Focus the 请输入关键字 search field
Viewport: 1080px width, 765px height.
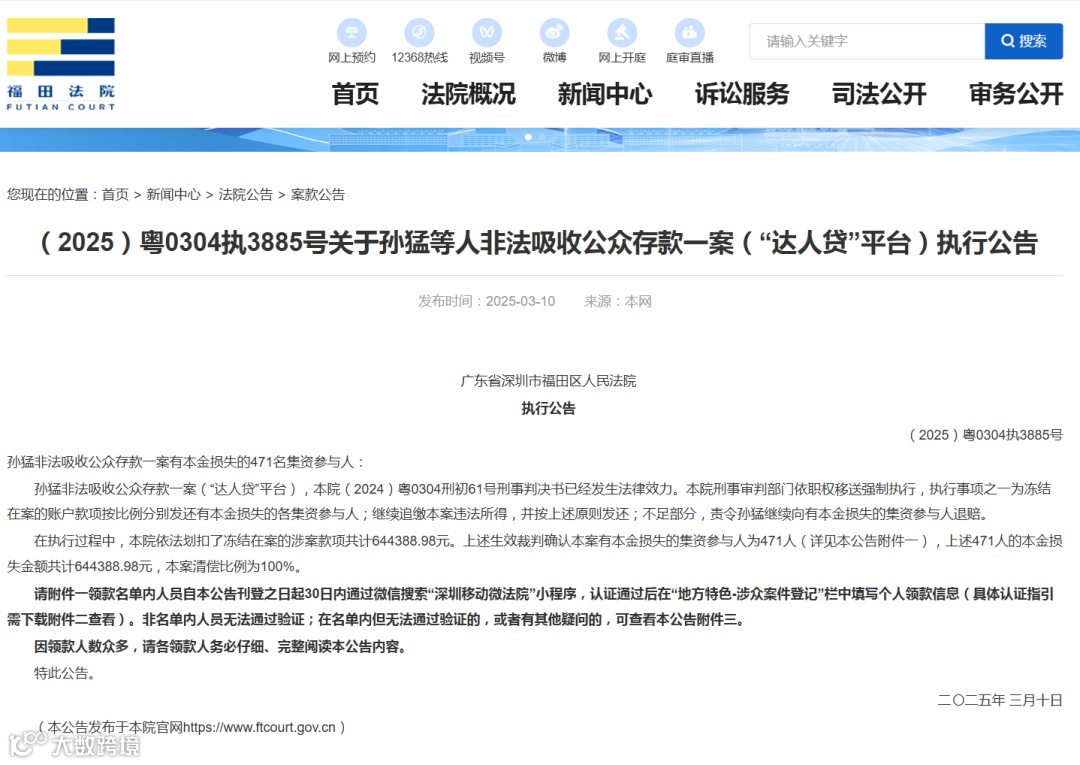point(867,41)
